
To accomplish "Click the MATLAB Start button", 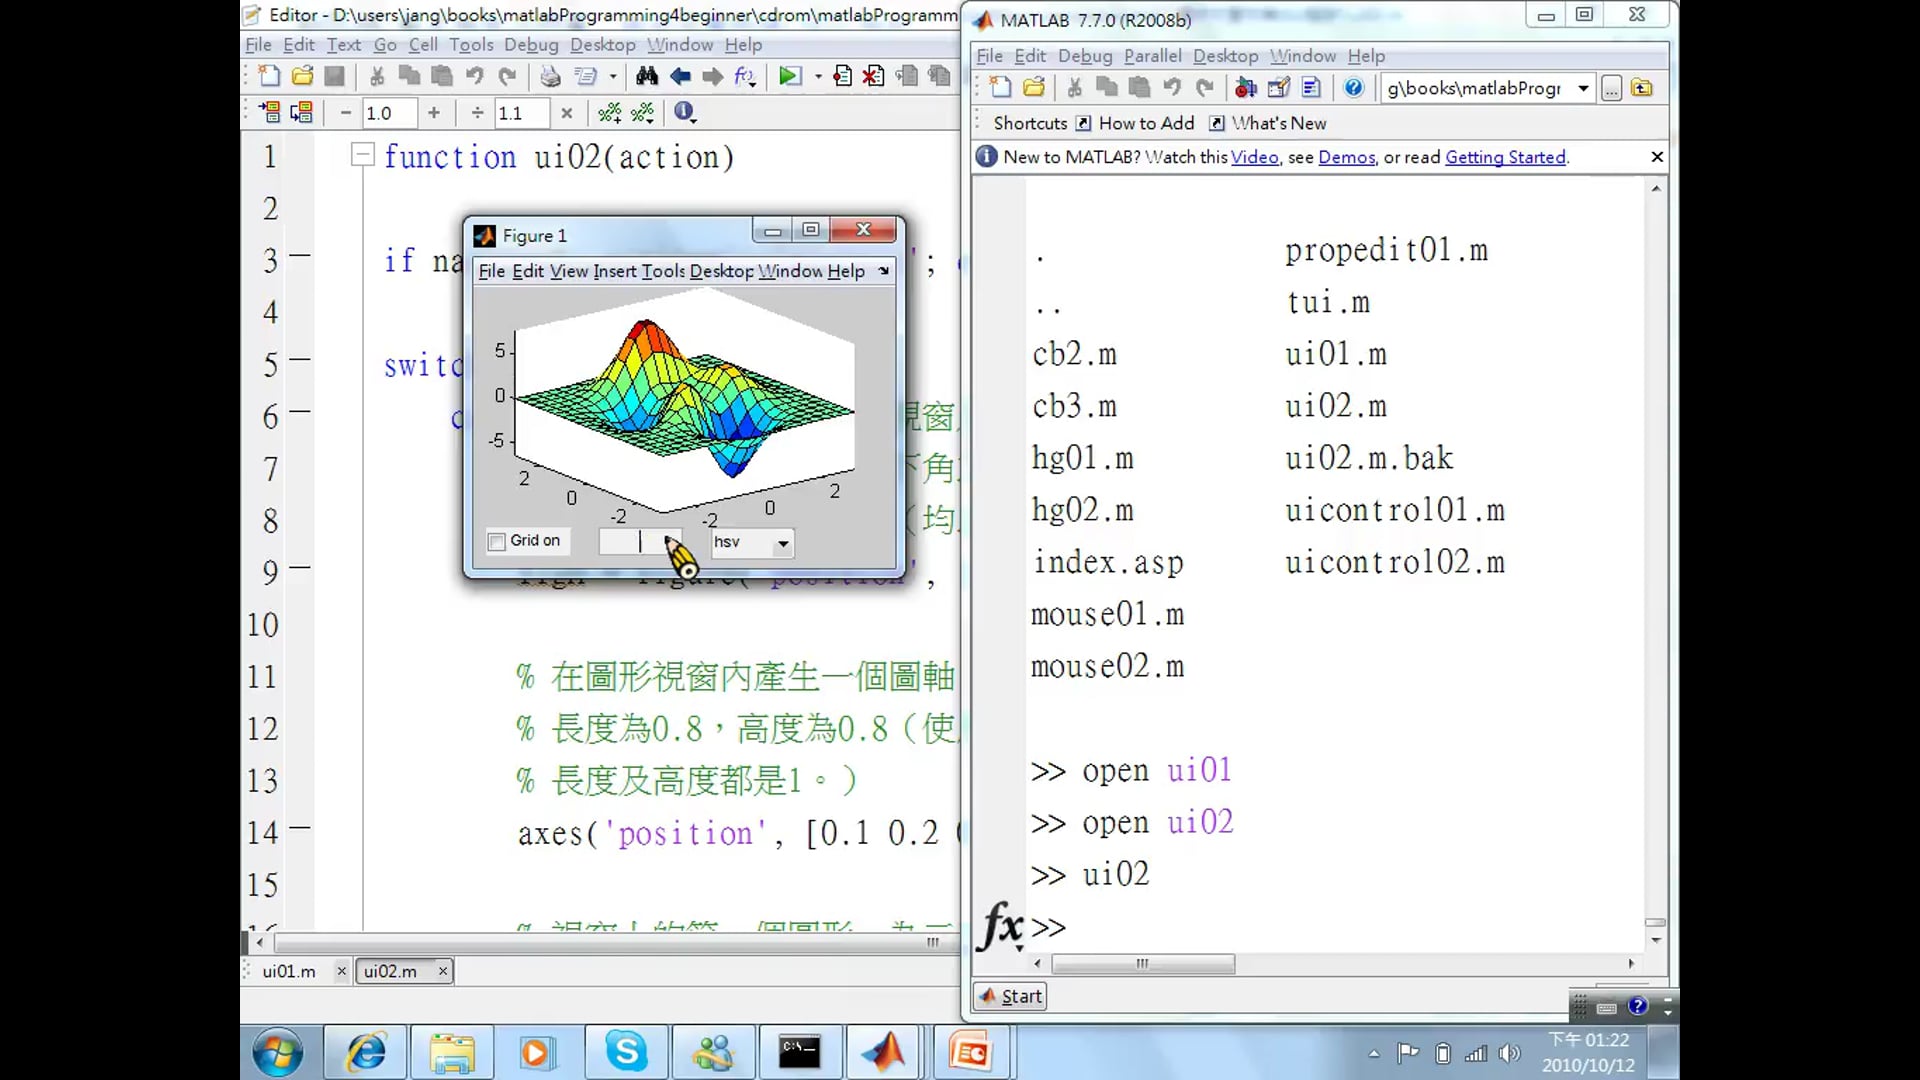I will coord(1011,996).
